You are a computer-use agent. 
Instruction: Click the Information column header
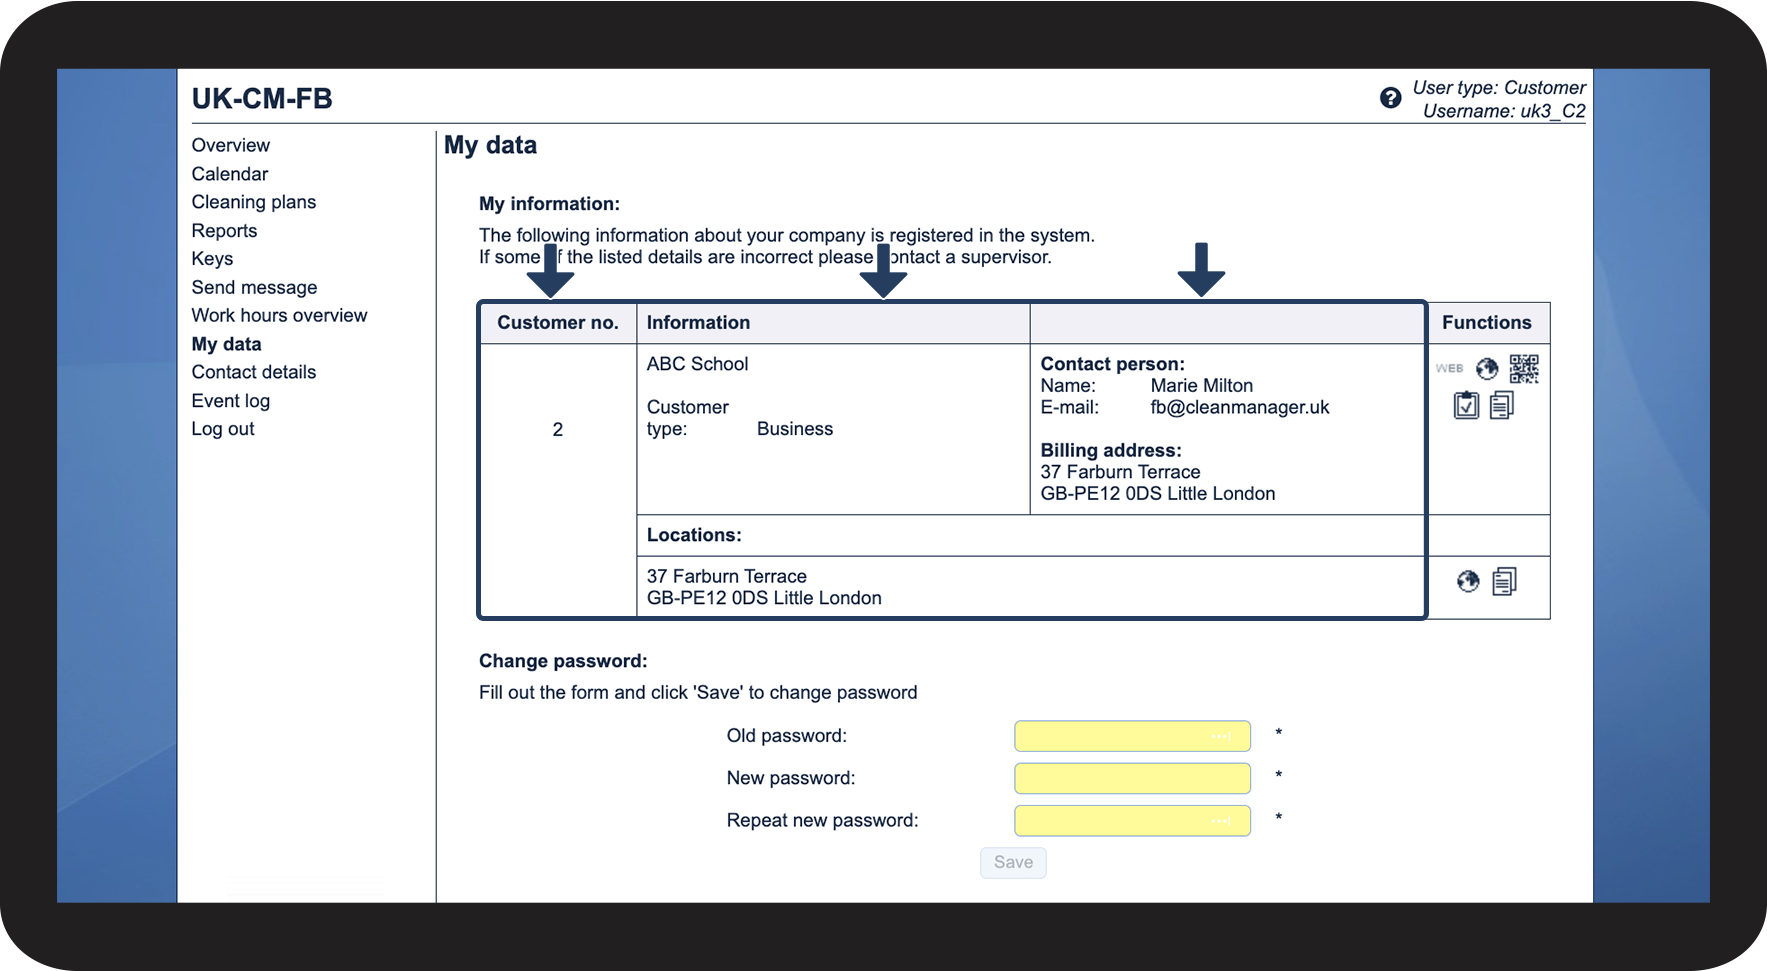[698, 323]
